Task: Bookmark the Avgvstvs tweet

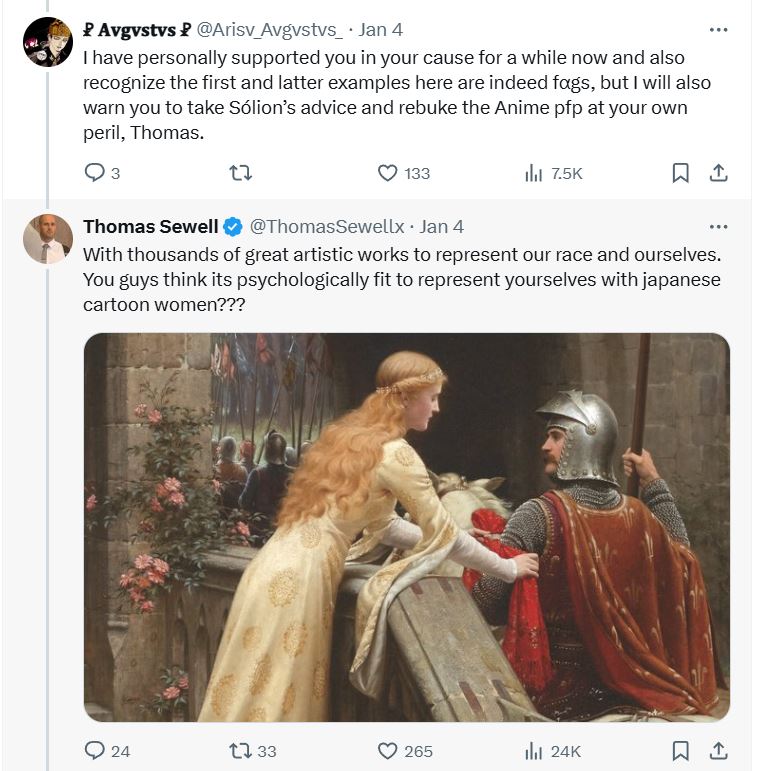Action: (680, 173)
